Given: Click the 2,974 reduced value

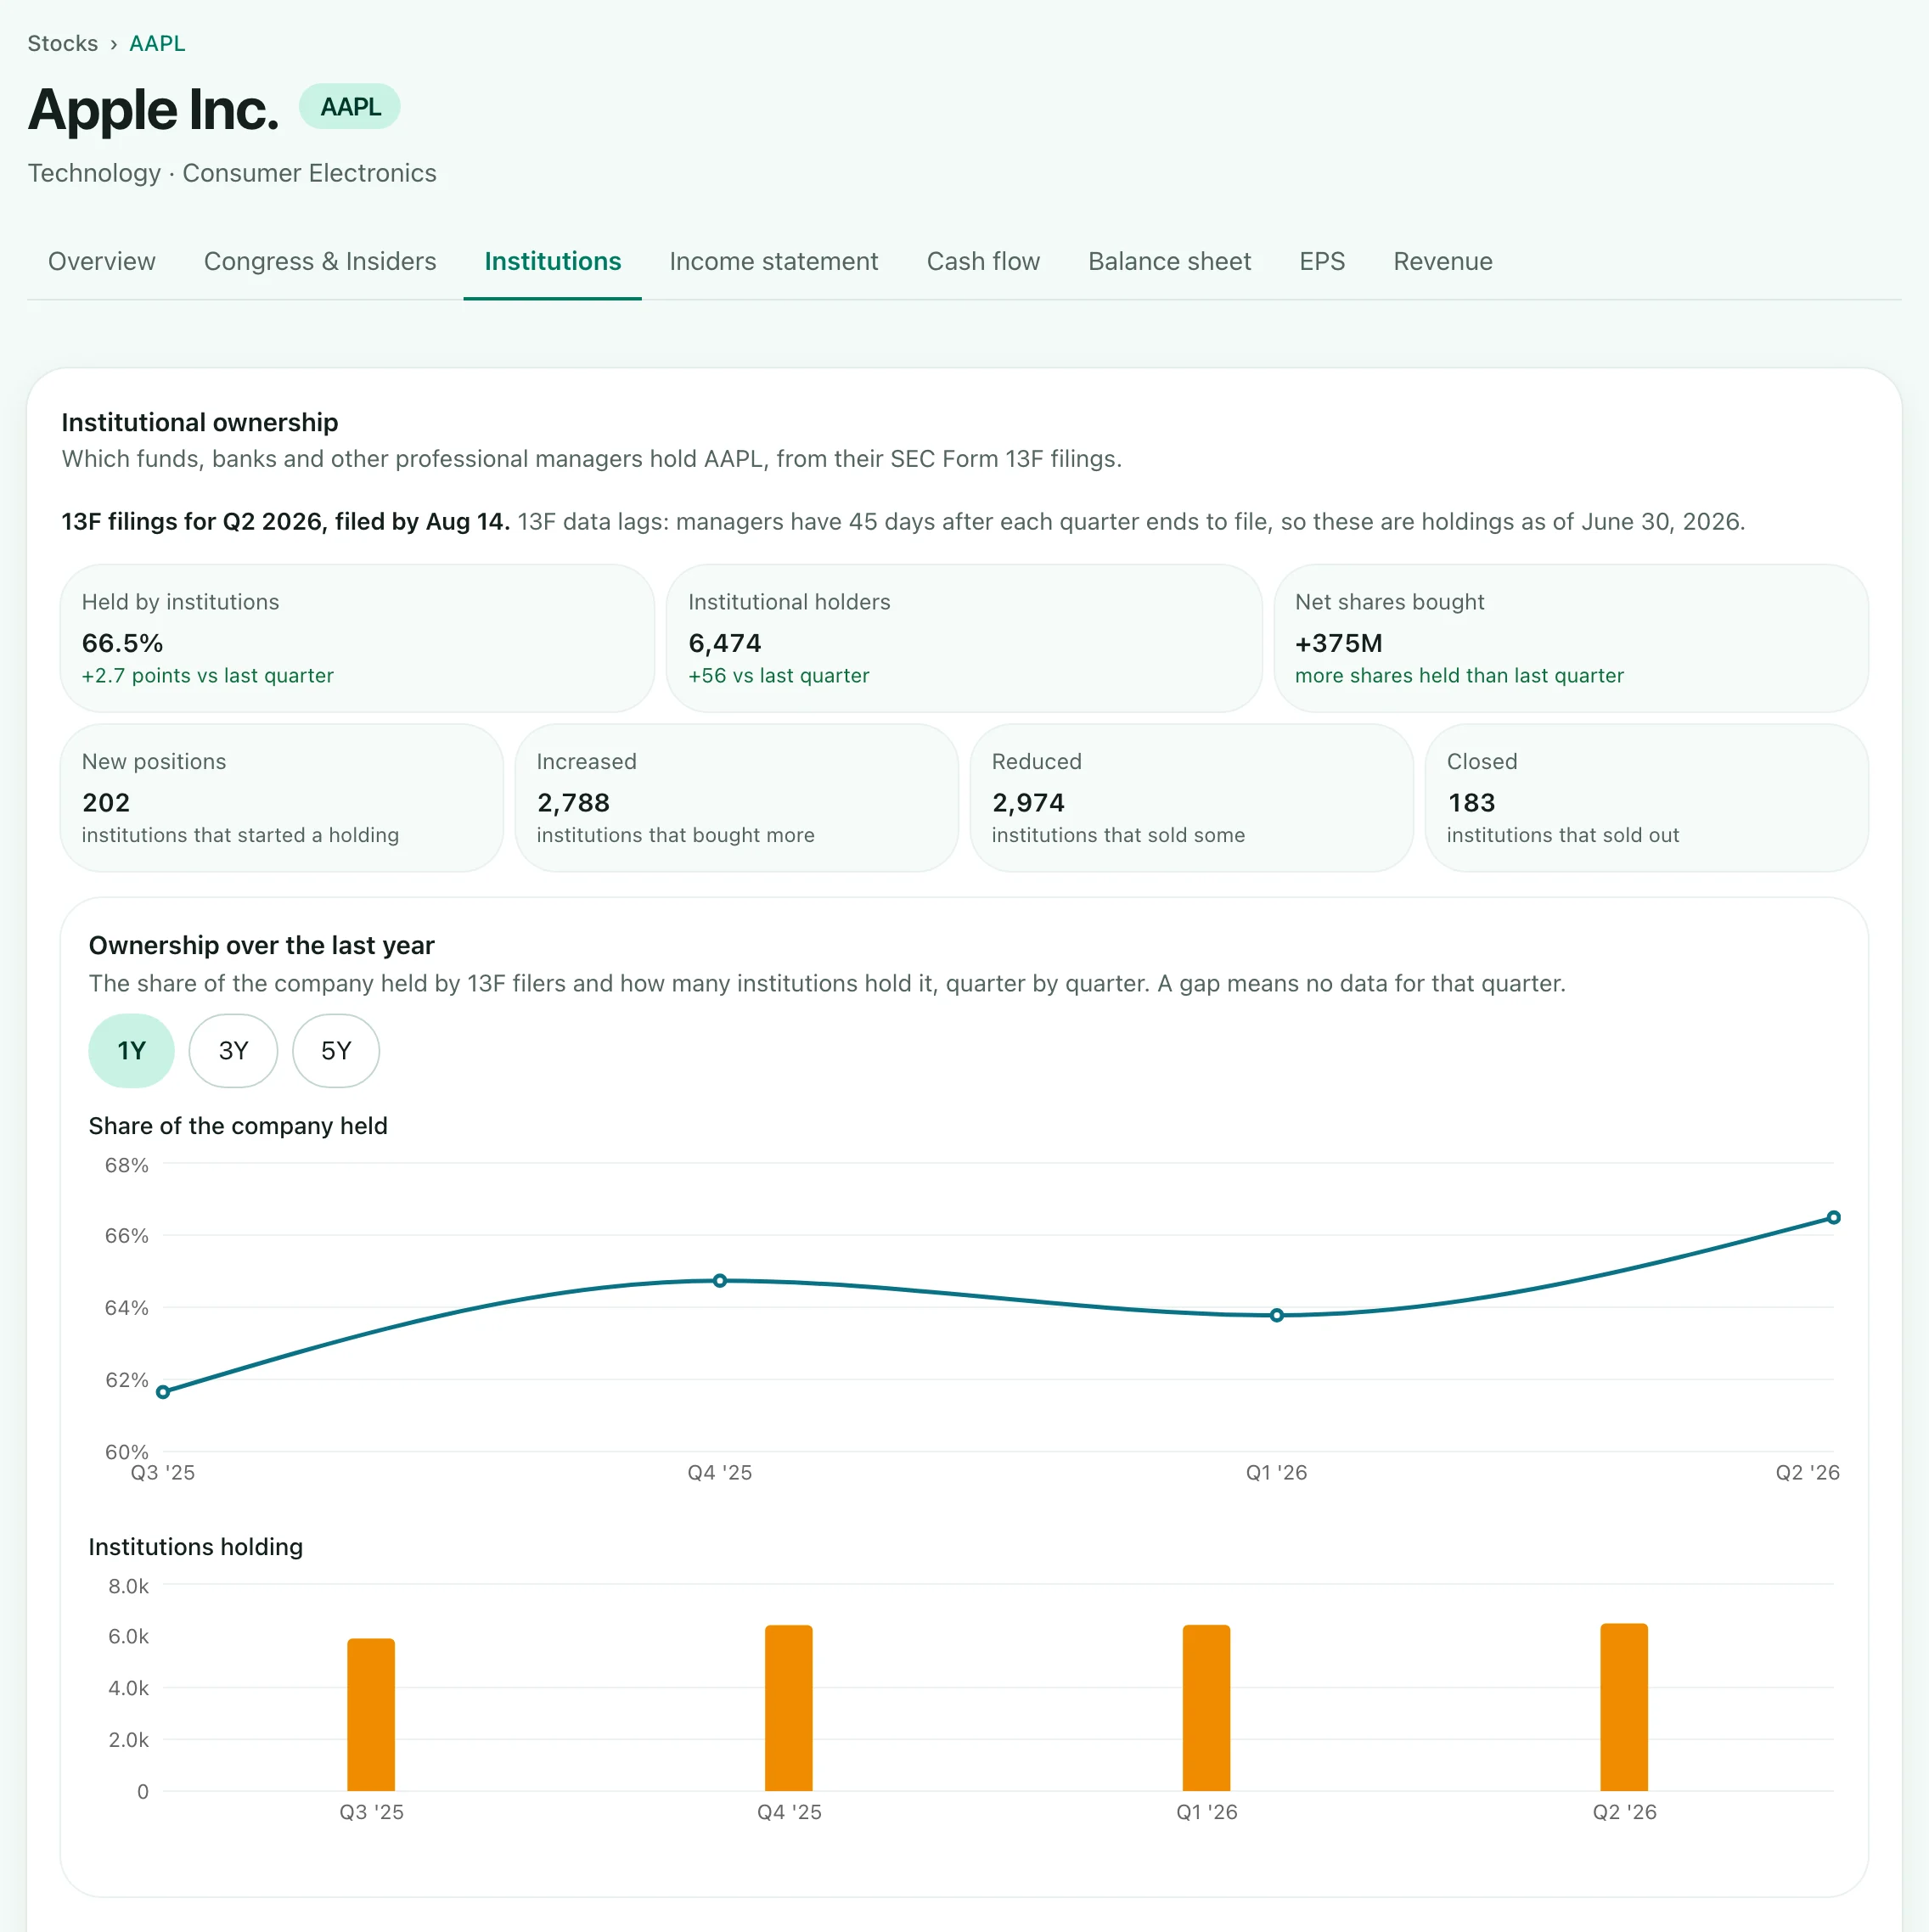Looking at the screenshot, I should [x=1028, y=803].
